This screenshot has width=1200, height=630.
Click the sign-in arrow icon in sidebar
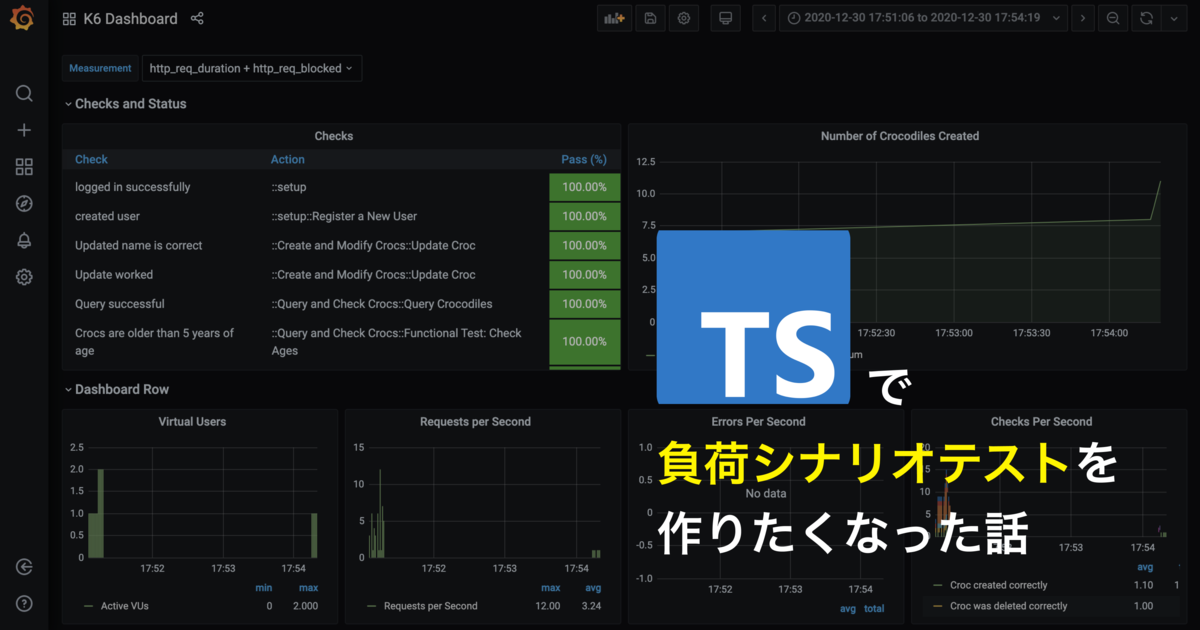[24, 567]
